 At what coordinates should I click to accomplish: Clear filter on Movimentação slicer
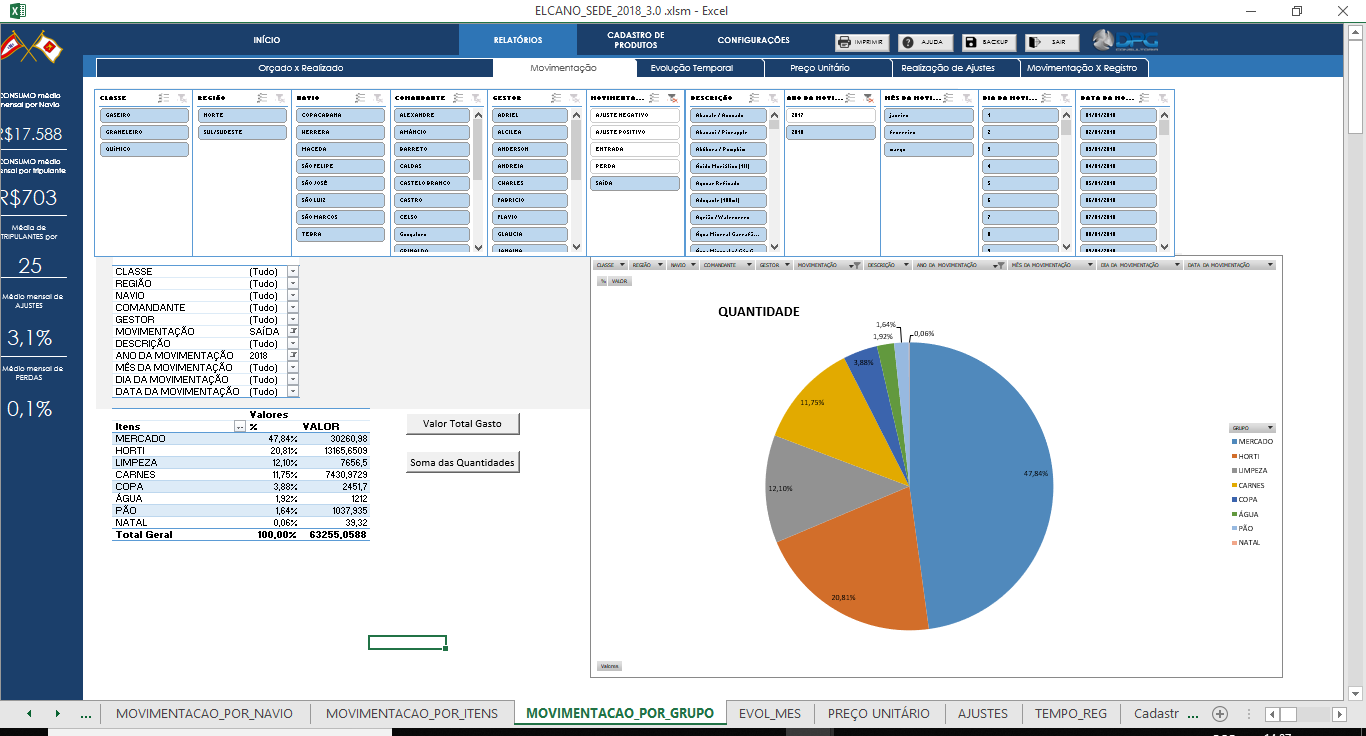click(x=672, y=98)
